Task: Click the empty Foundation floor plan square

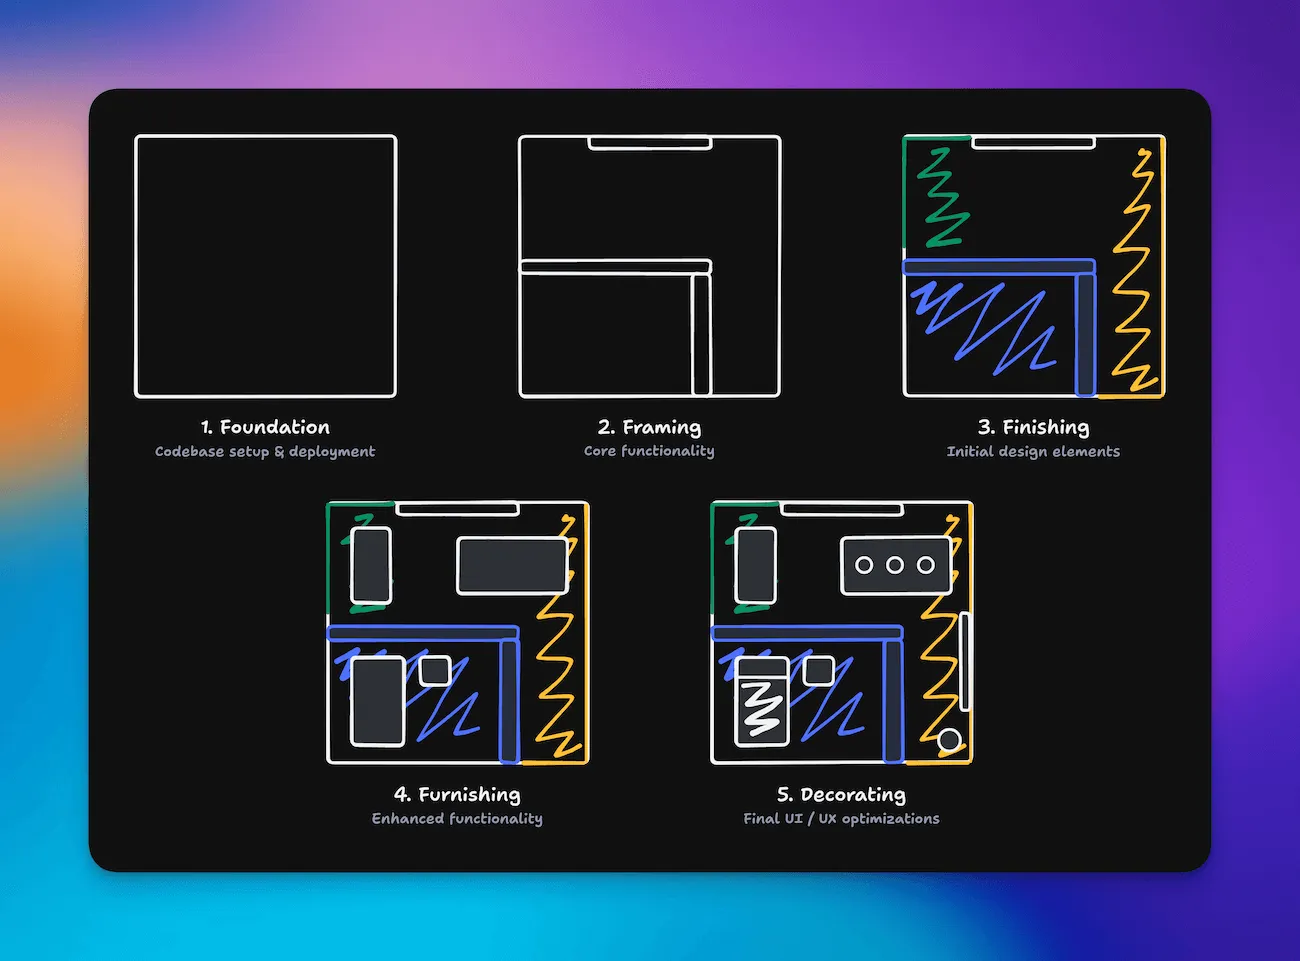Action: click(x=265, y=266)
